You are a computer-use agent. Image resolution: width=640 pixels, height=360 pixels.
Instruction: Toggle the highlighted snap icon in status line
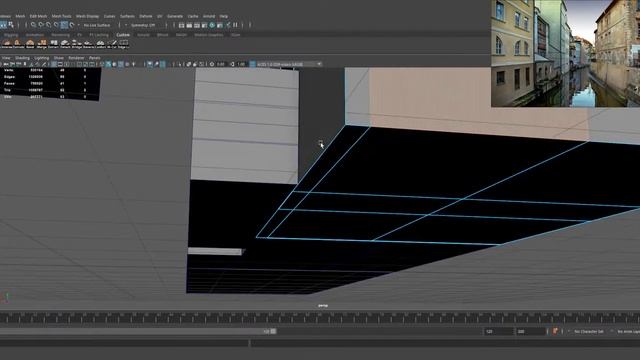(64, 25)
